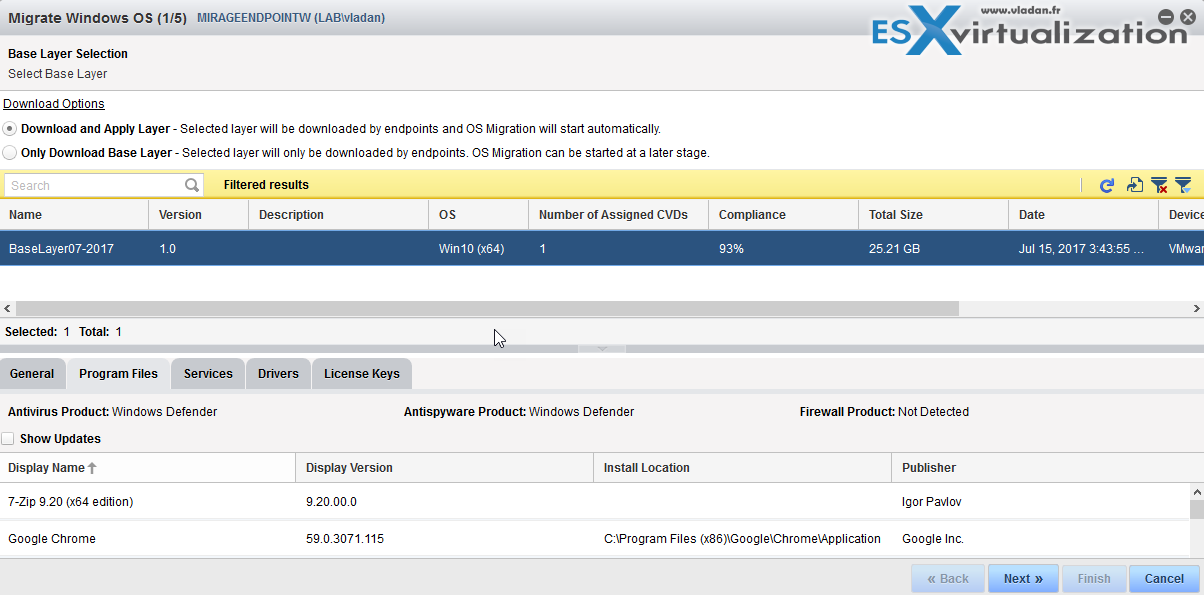Click the Number of Assigned CVDs header

618,215
